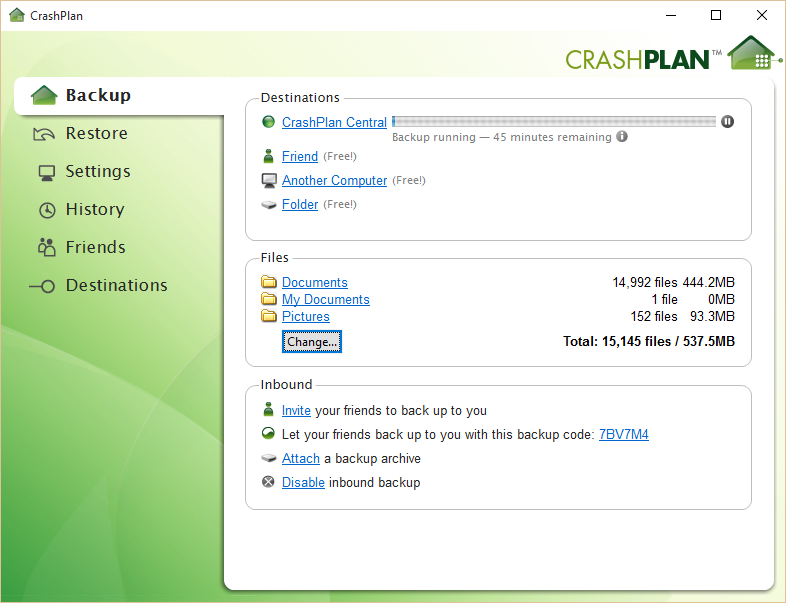This screenshot has height=603, width=786.
Task: Click the Restore arrow icon
Action: [44, 134]
